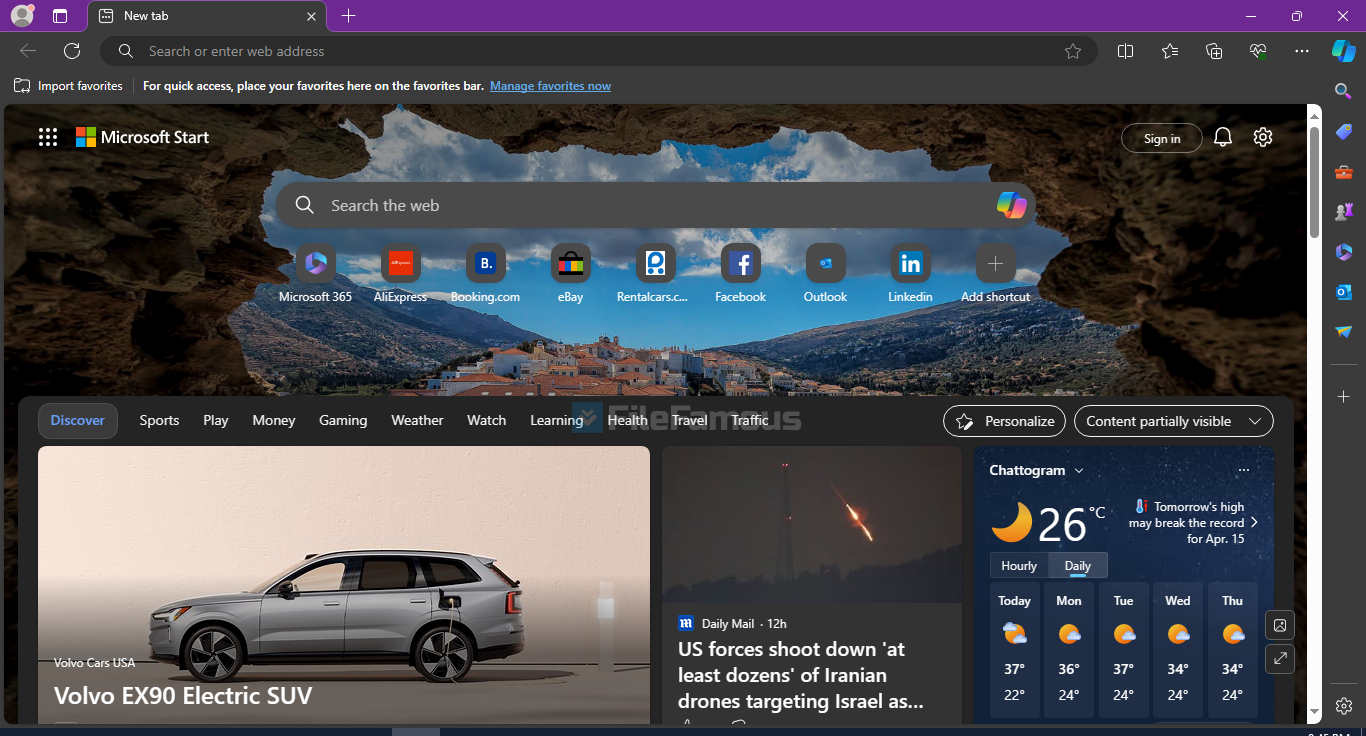Click the page vertical scrollbar thumb
This screenshot has height=736, width=1366.
click(1315, 182)
